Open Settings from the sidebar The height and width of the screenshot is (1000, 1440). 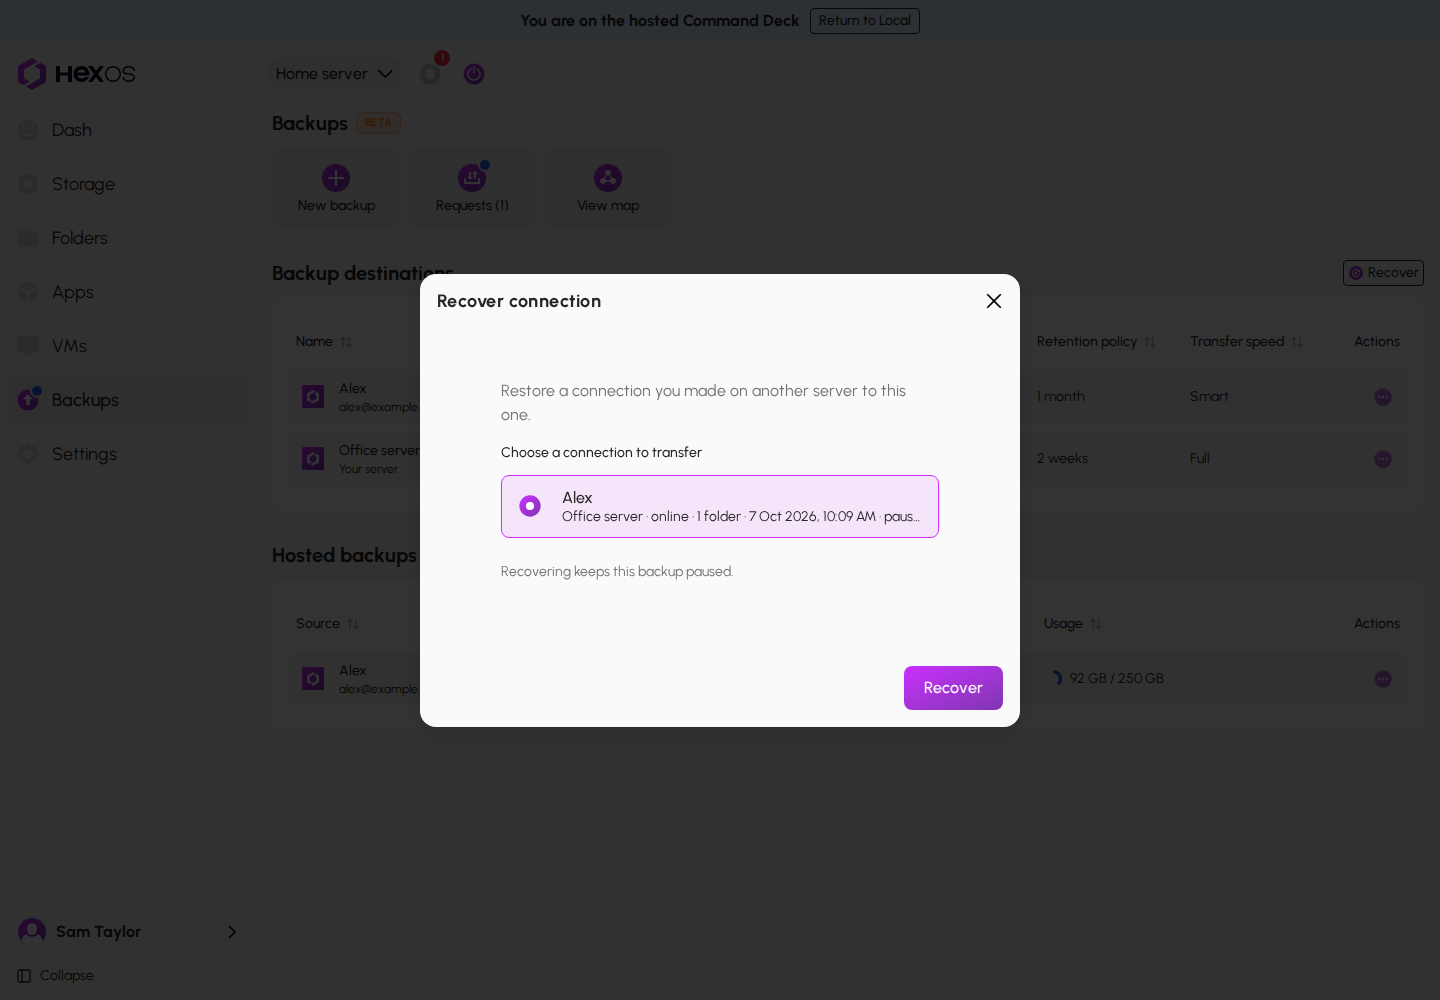128,454
